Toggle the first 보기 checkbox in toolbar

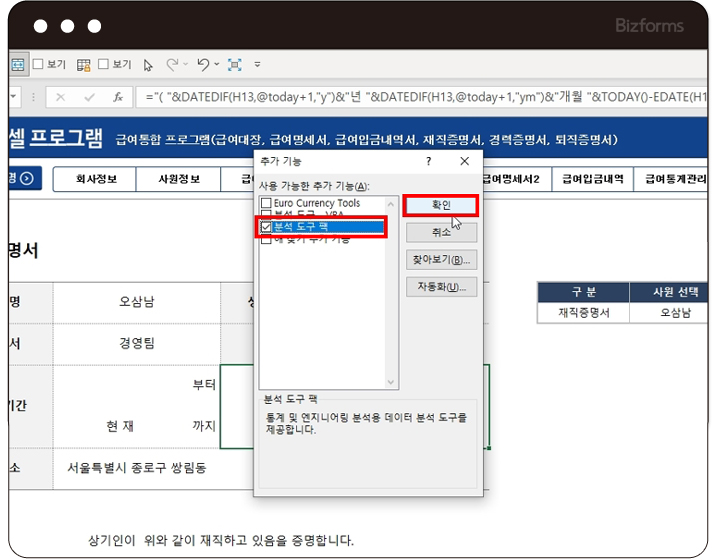click(x=38, y=65)
